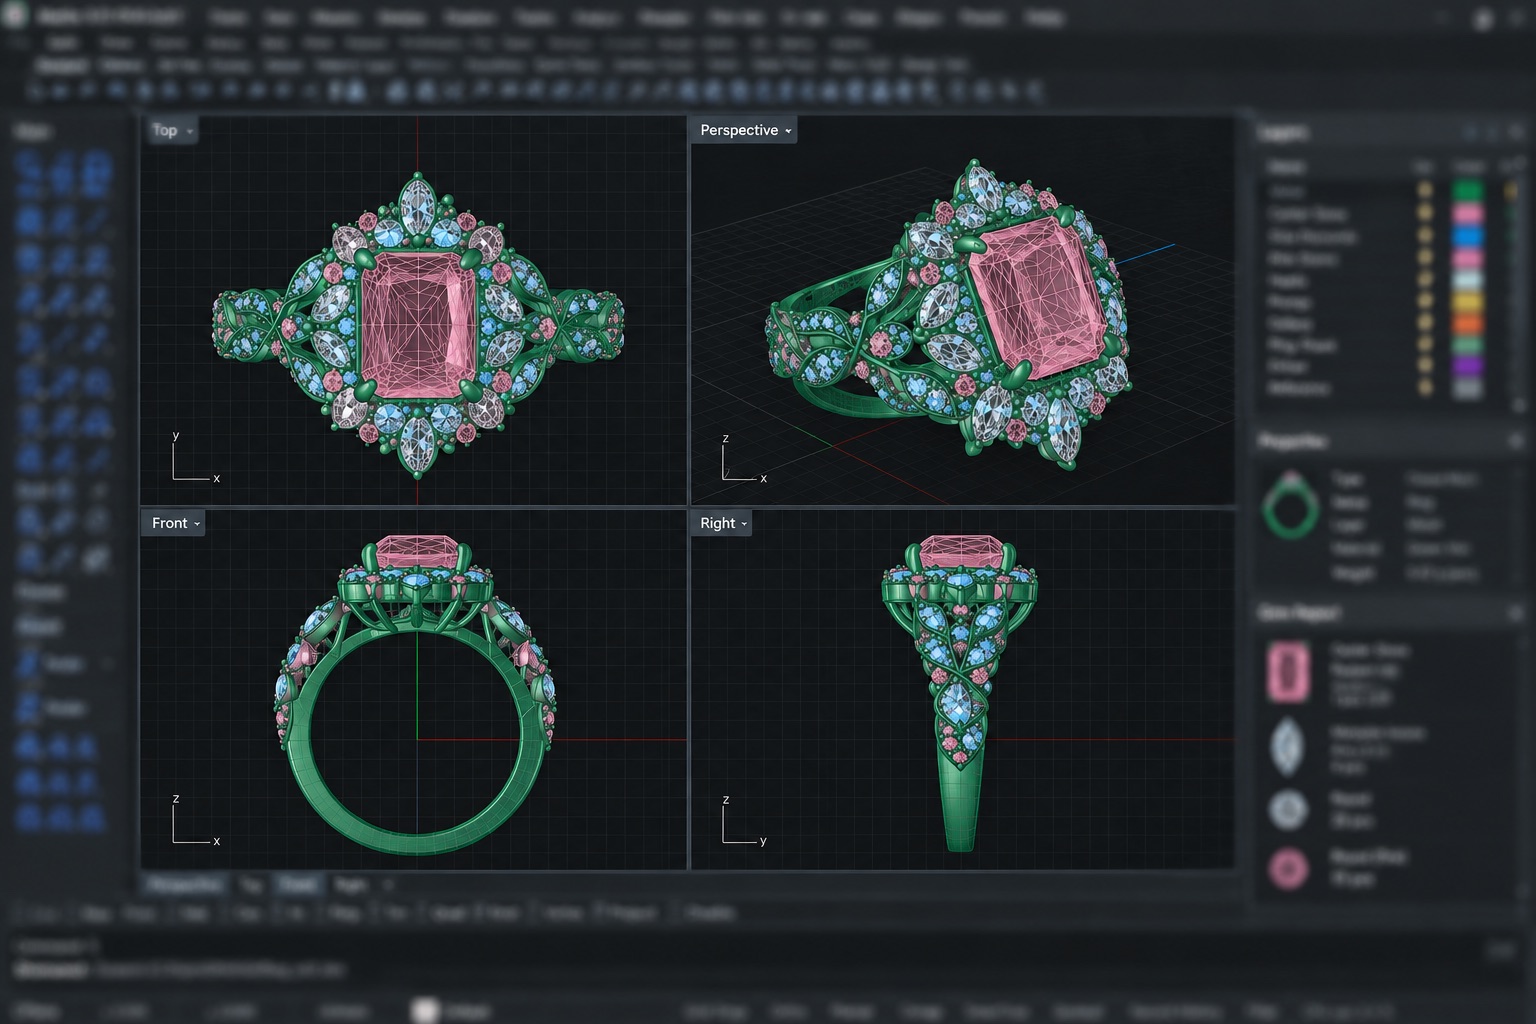Toggle the light bulb beside blue swatch
The width and height of the screenshot is (1536, 1024).
click(1425, 236)
